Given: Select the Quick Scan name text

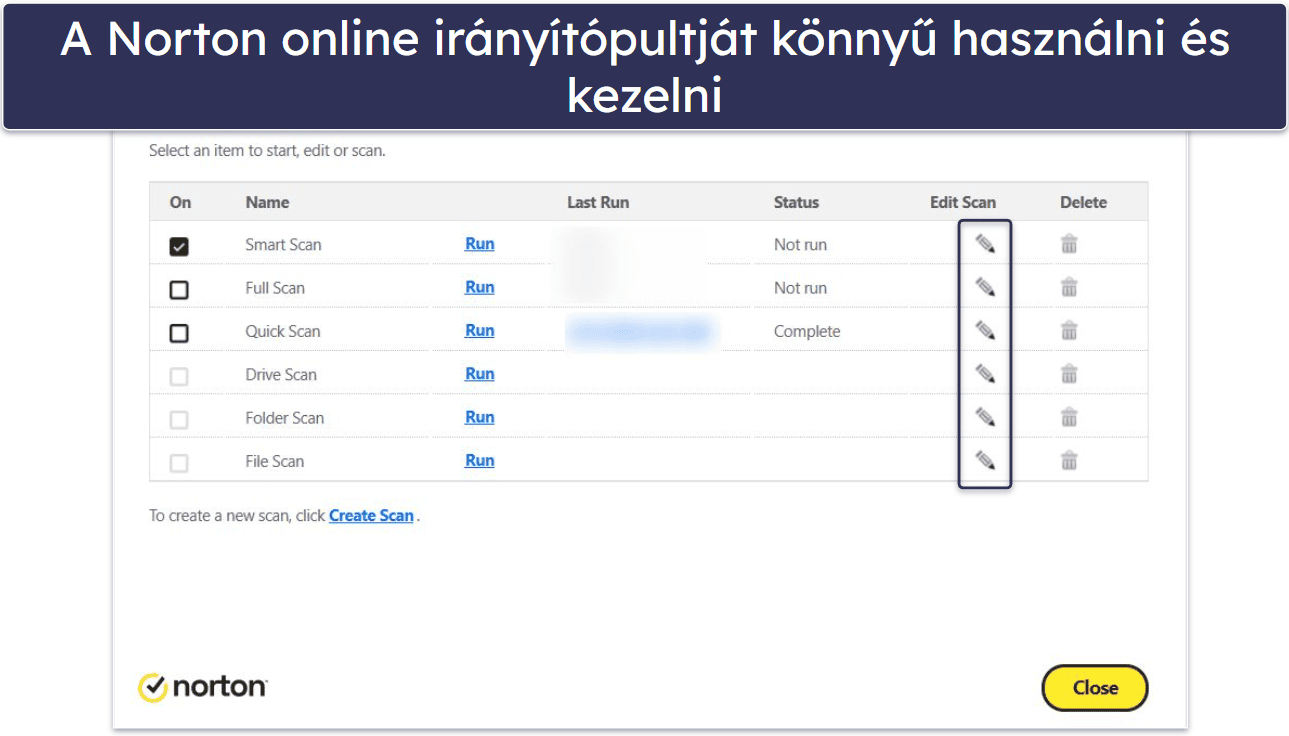Looking at the screenshot, I should [x=283, y=331].
